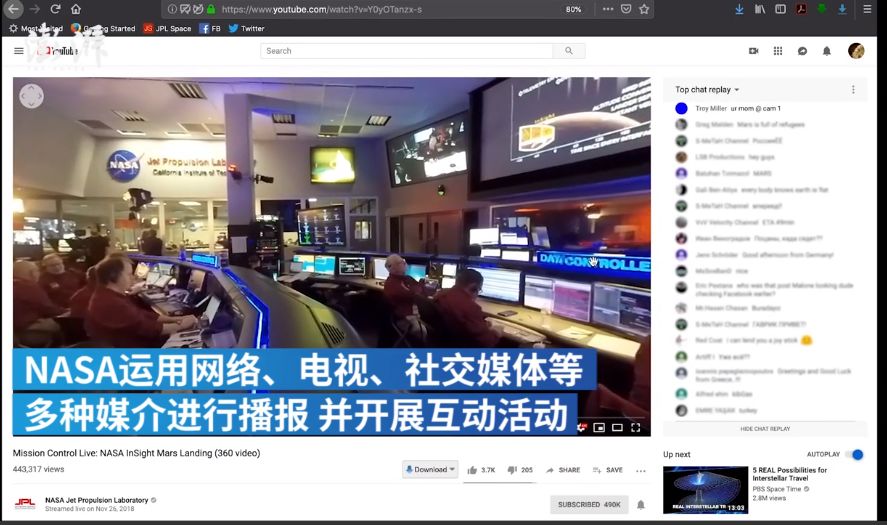Expand the Top chat replay dropdown
The width and height of the screenshot is (887, 525).
click(x=707, y=89)
